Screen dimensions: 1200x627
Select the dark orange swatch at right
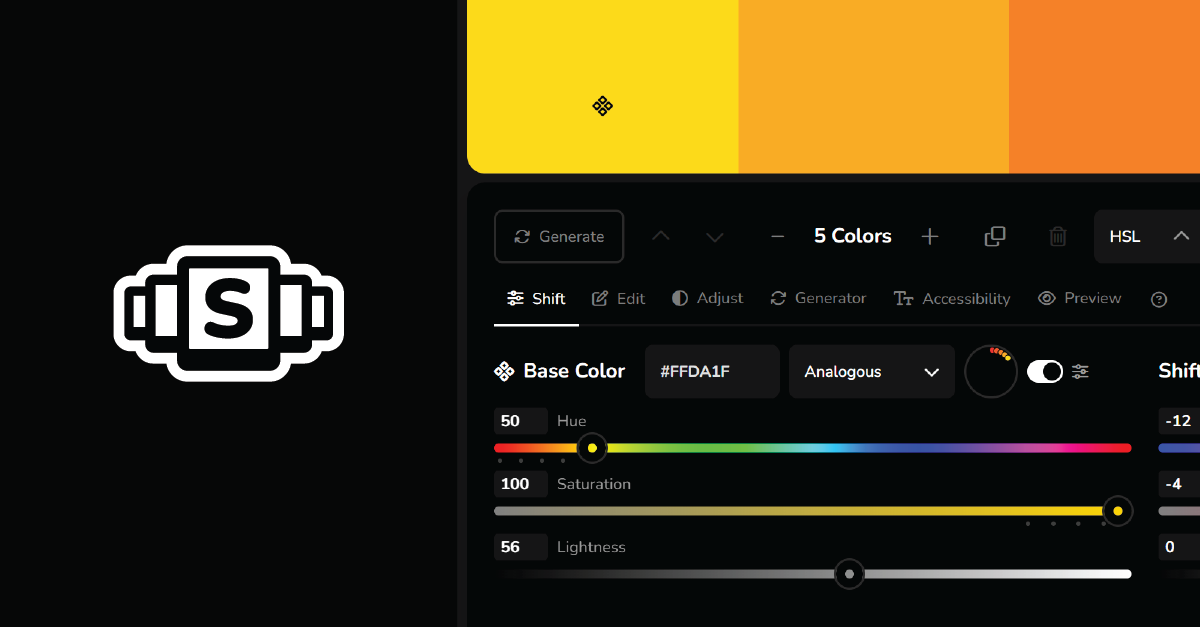tap(1104, 86)
